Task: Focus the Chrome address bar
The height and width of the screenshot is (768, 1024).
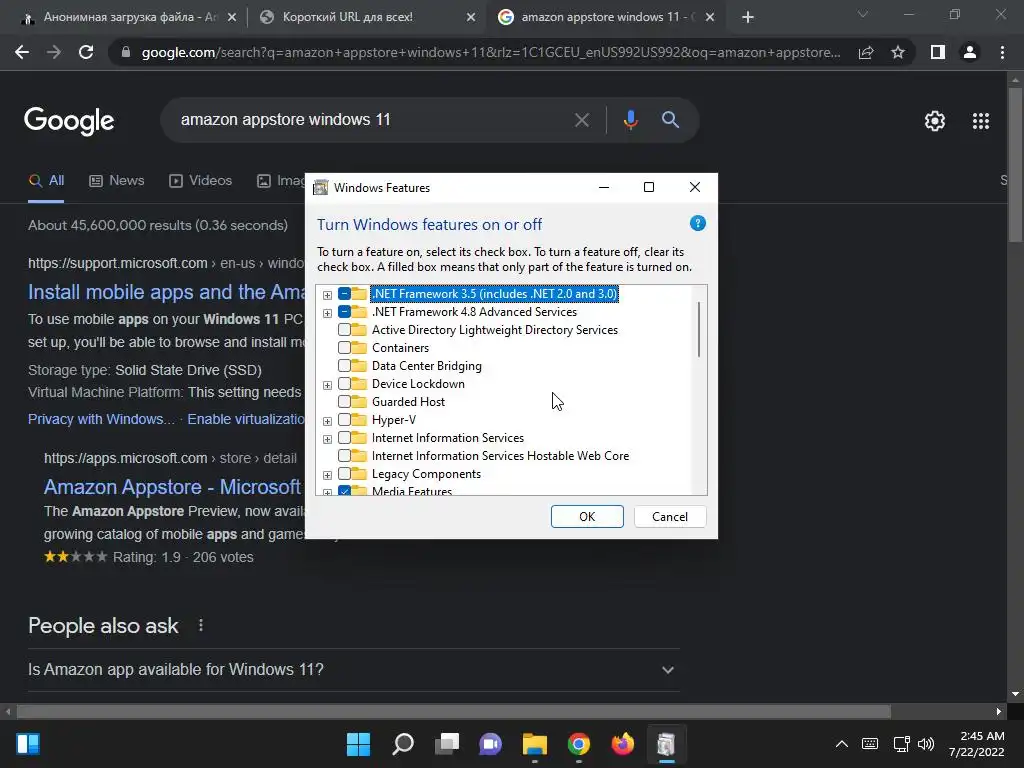Action: click(490, 52)
